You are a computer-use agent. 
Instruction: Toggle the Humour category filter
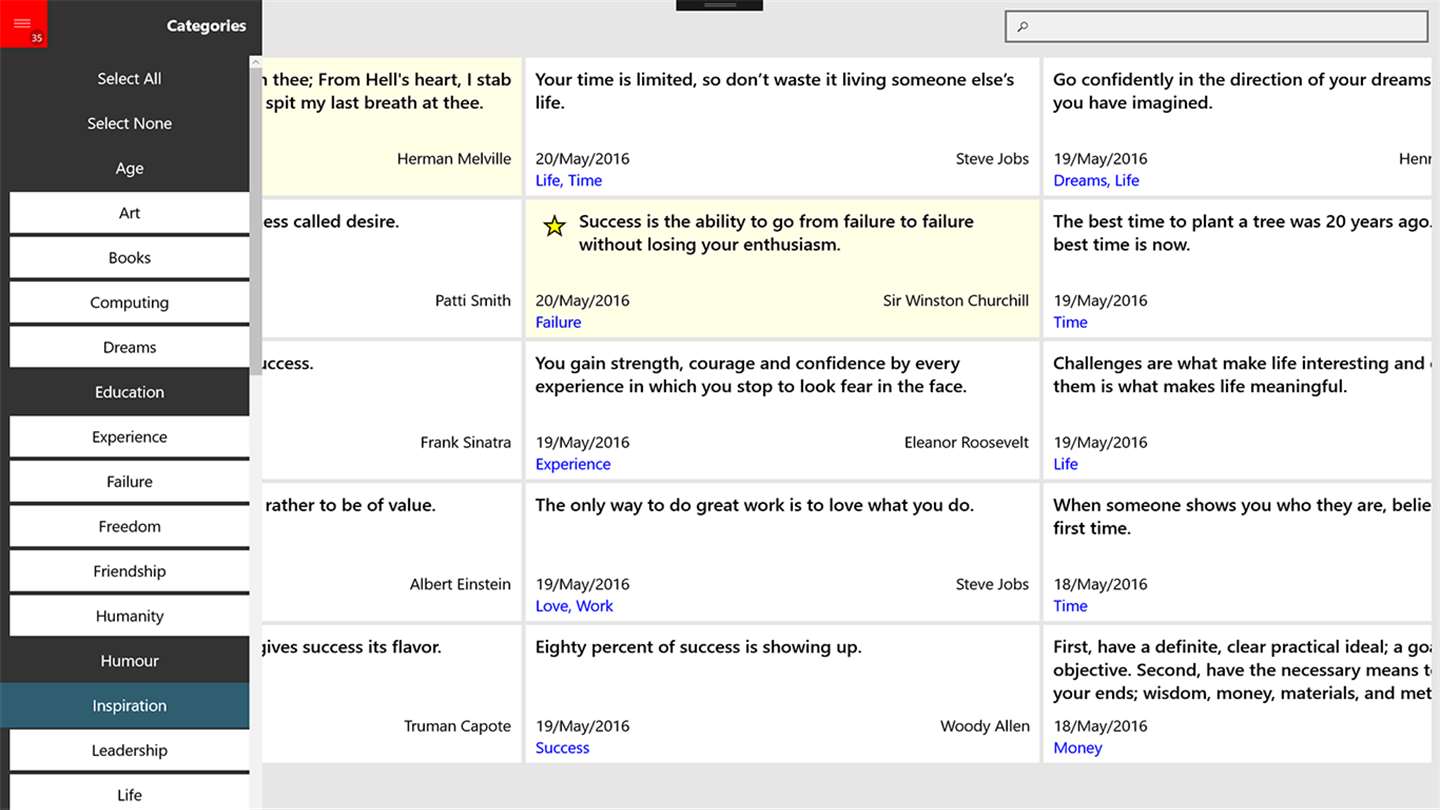click(129, 661)
